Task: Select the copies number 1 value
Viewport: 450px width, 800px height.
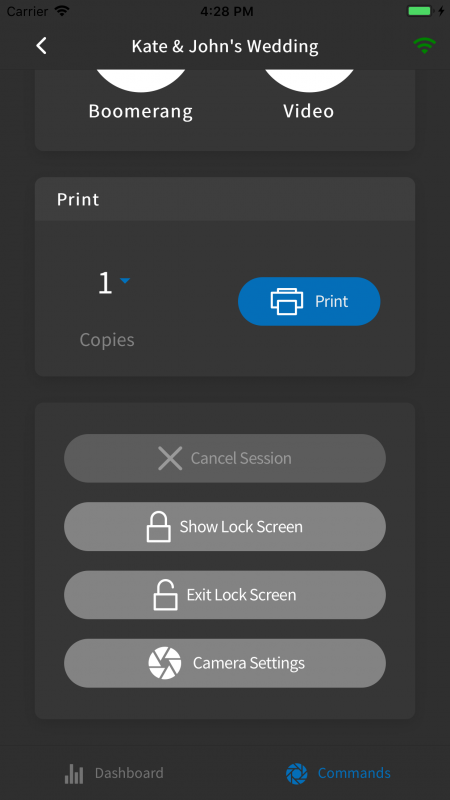Action: coord(105,283)
